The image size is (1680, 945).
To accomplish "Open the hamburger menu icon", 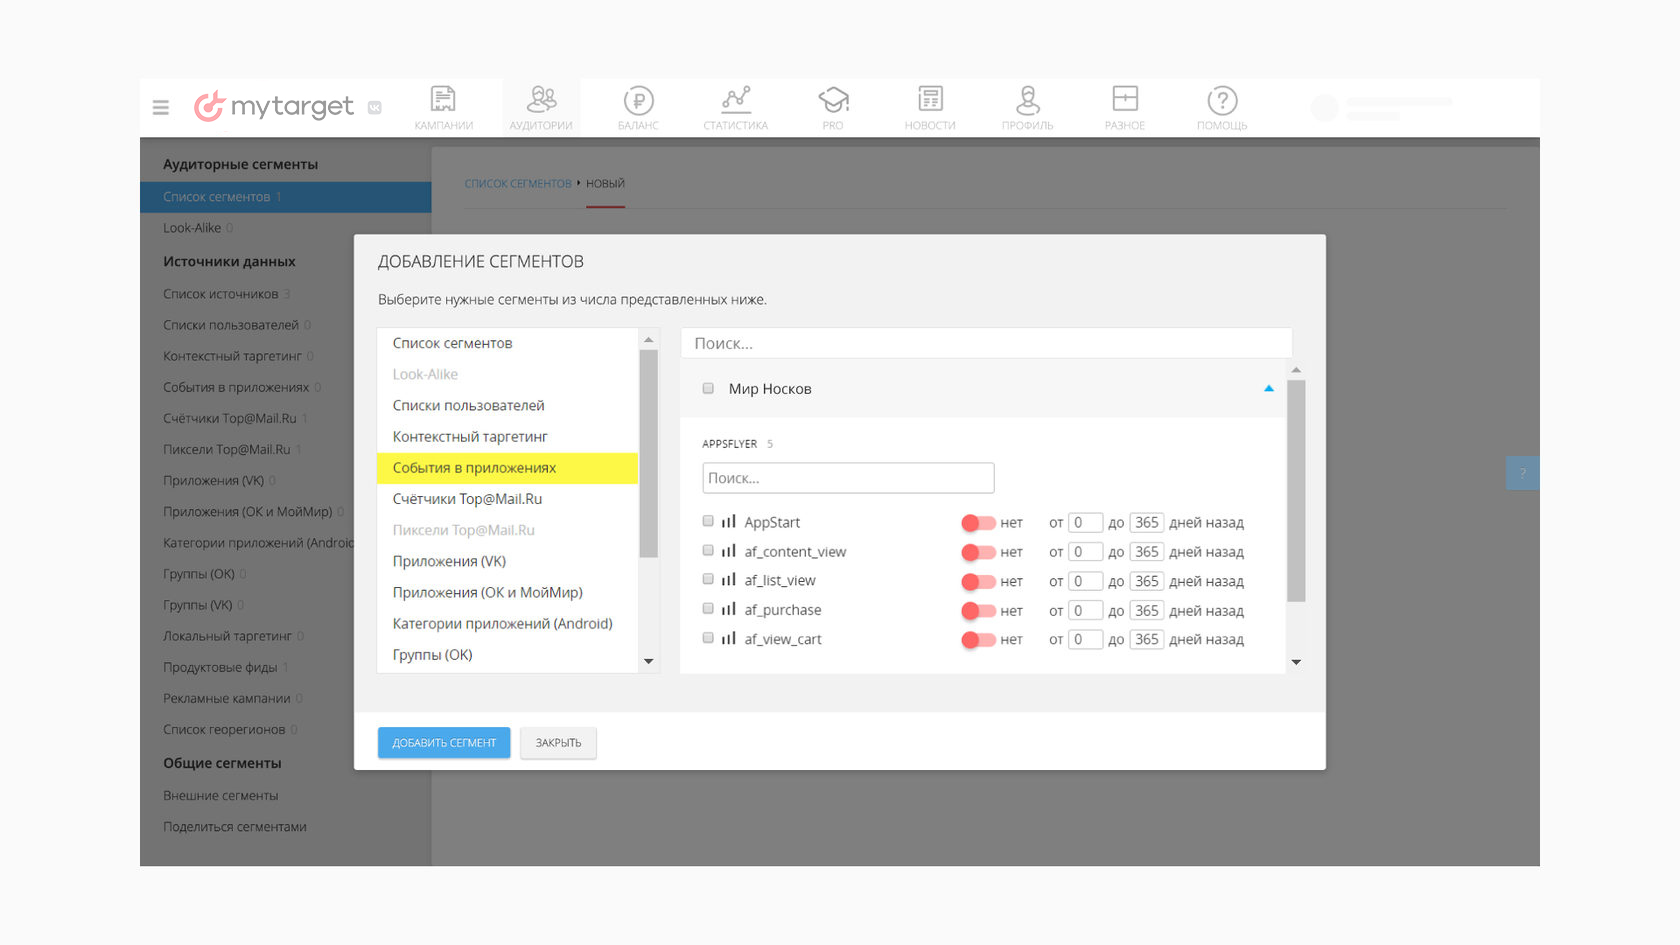I will [x=160, y=107].
